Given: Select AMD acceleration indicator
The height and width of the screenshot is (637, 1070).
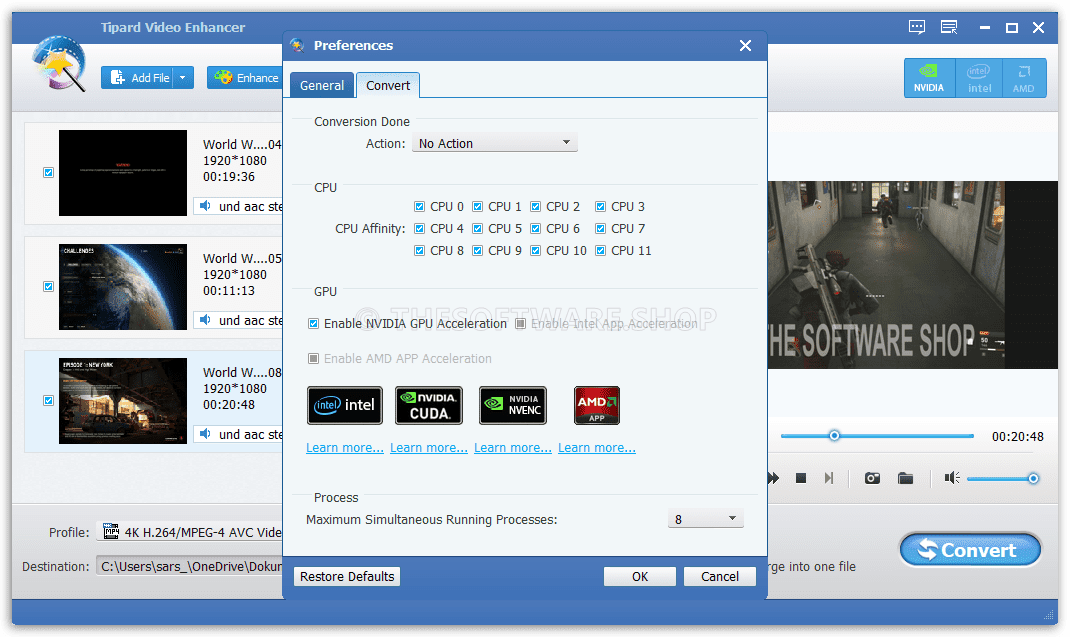Looking at the screenshot, I should (1024, 78).
